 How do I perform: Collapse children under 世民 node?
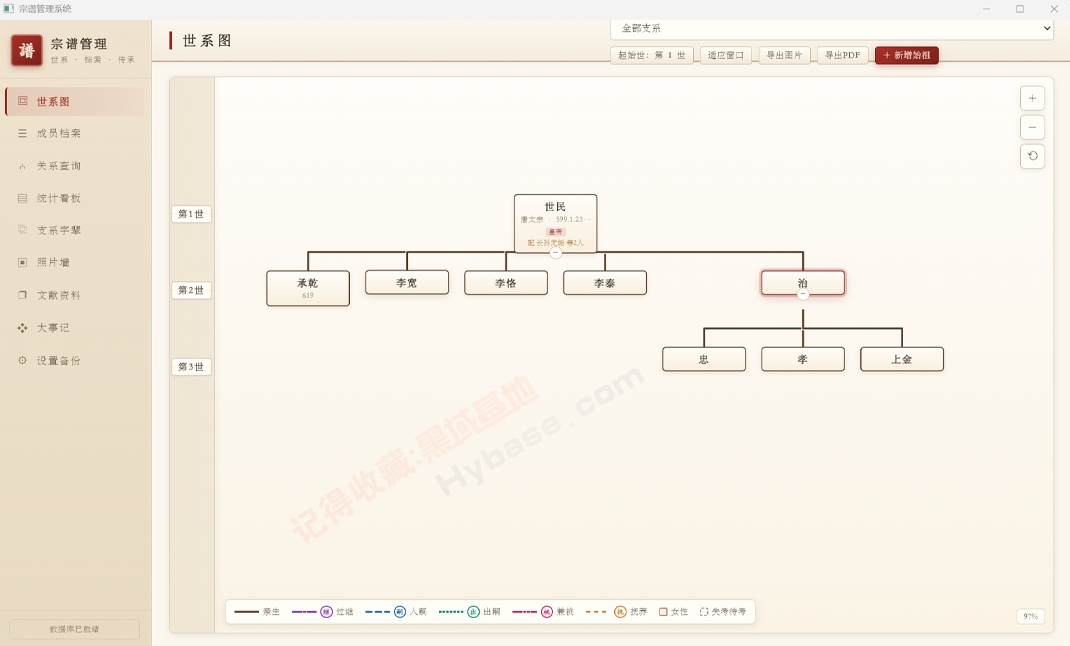click(555, 253)
